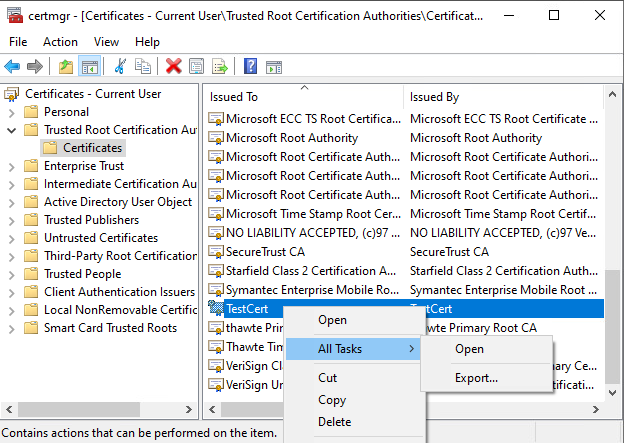Choose Delete in context menu
Viewport: 624px width, 443px height.
[355, 422]
